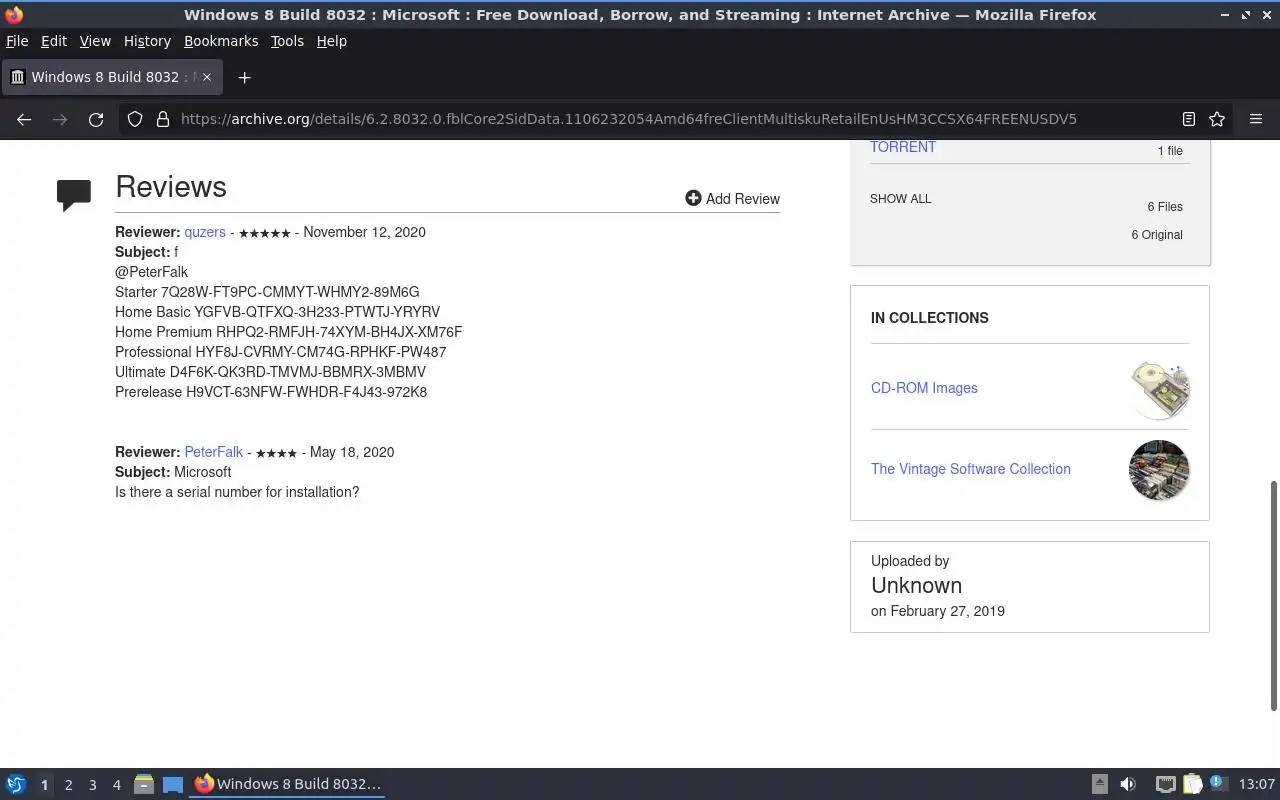Viewport: 1280px width, 800px height.
Task: Open the file manager in taskbar
Action: pos(143,785)
